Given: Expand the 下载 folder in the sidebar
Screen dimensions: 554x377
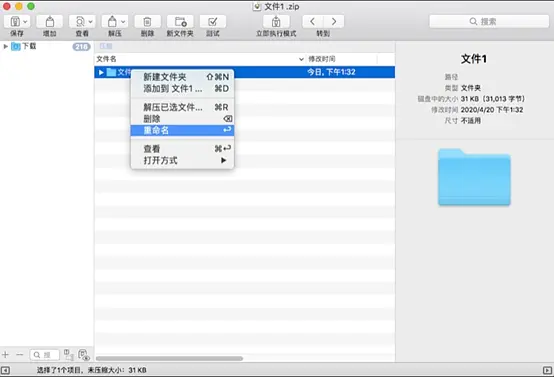Looking at the screenshot, I should (x=5, y=46).
